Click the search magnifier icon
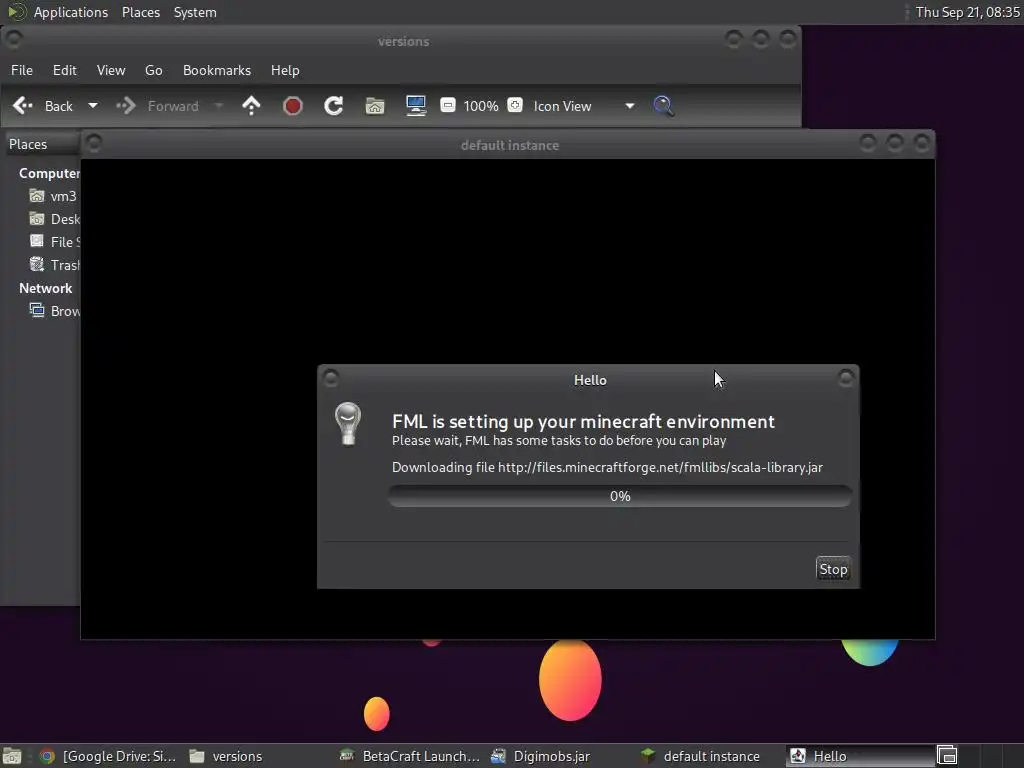This screenshot has height=768, width=1024. pos(664,106)
